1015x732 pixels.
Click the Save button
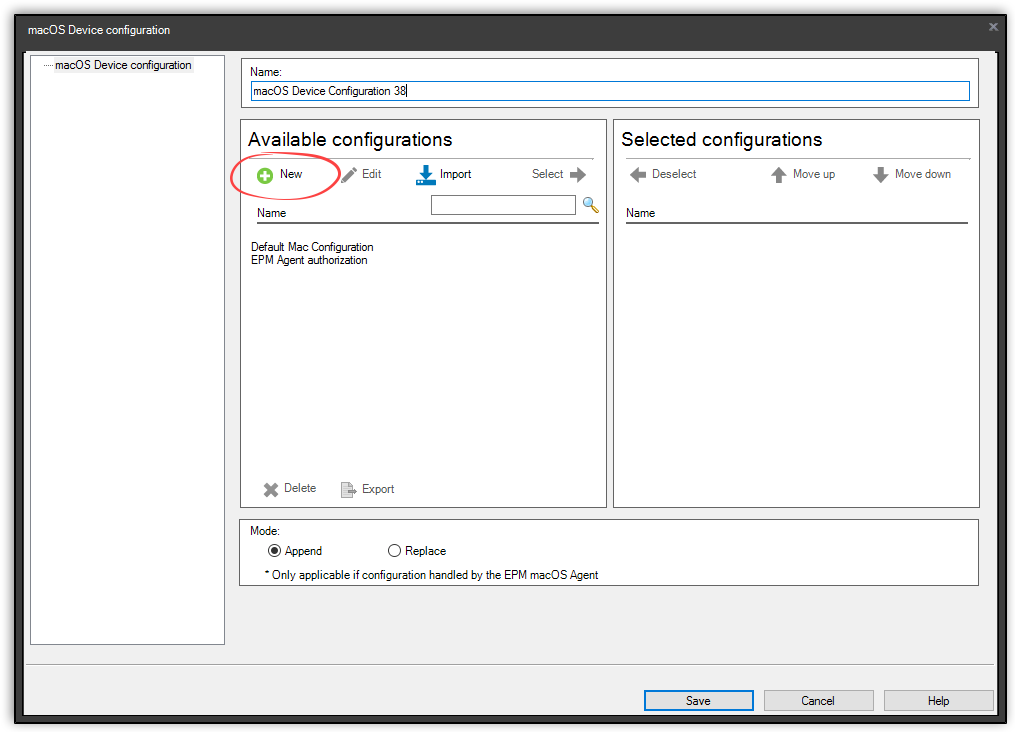pos(698,700)
